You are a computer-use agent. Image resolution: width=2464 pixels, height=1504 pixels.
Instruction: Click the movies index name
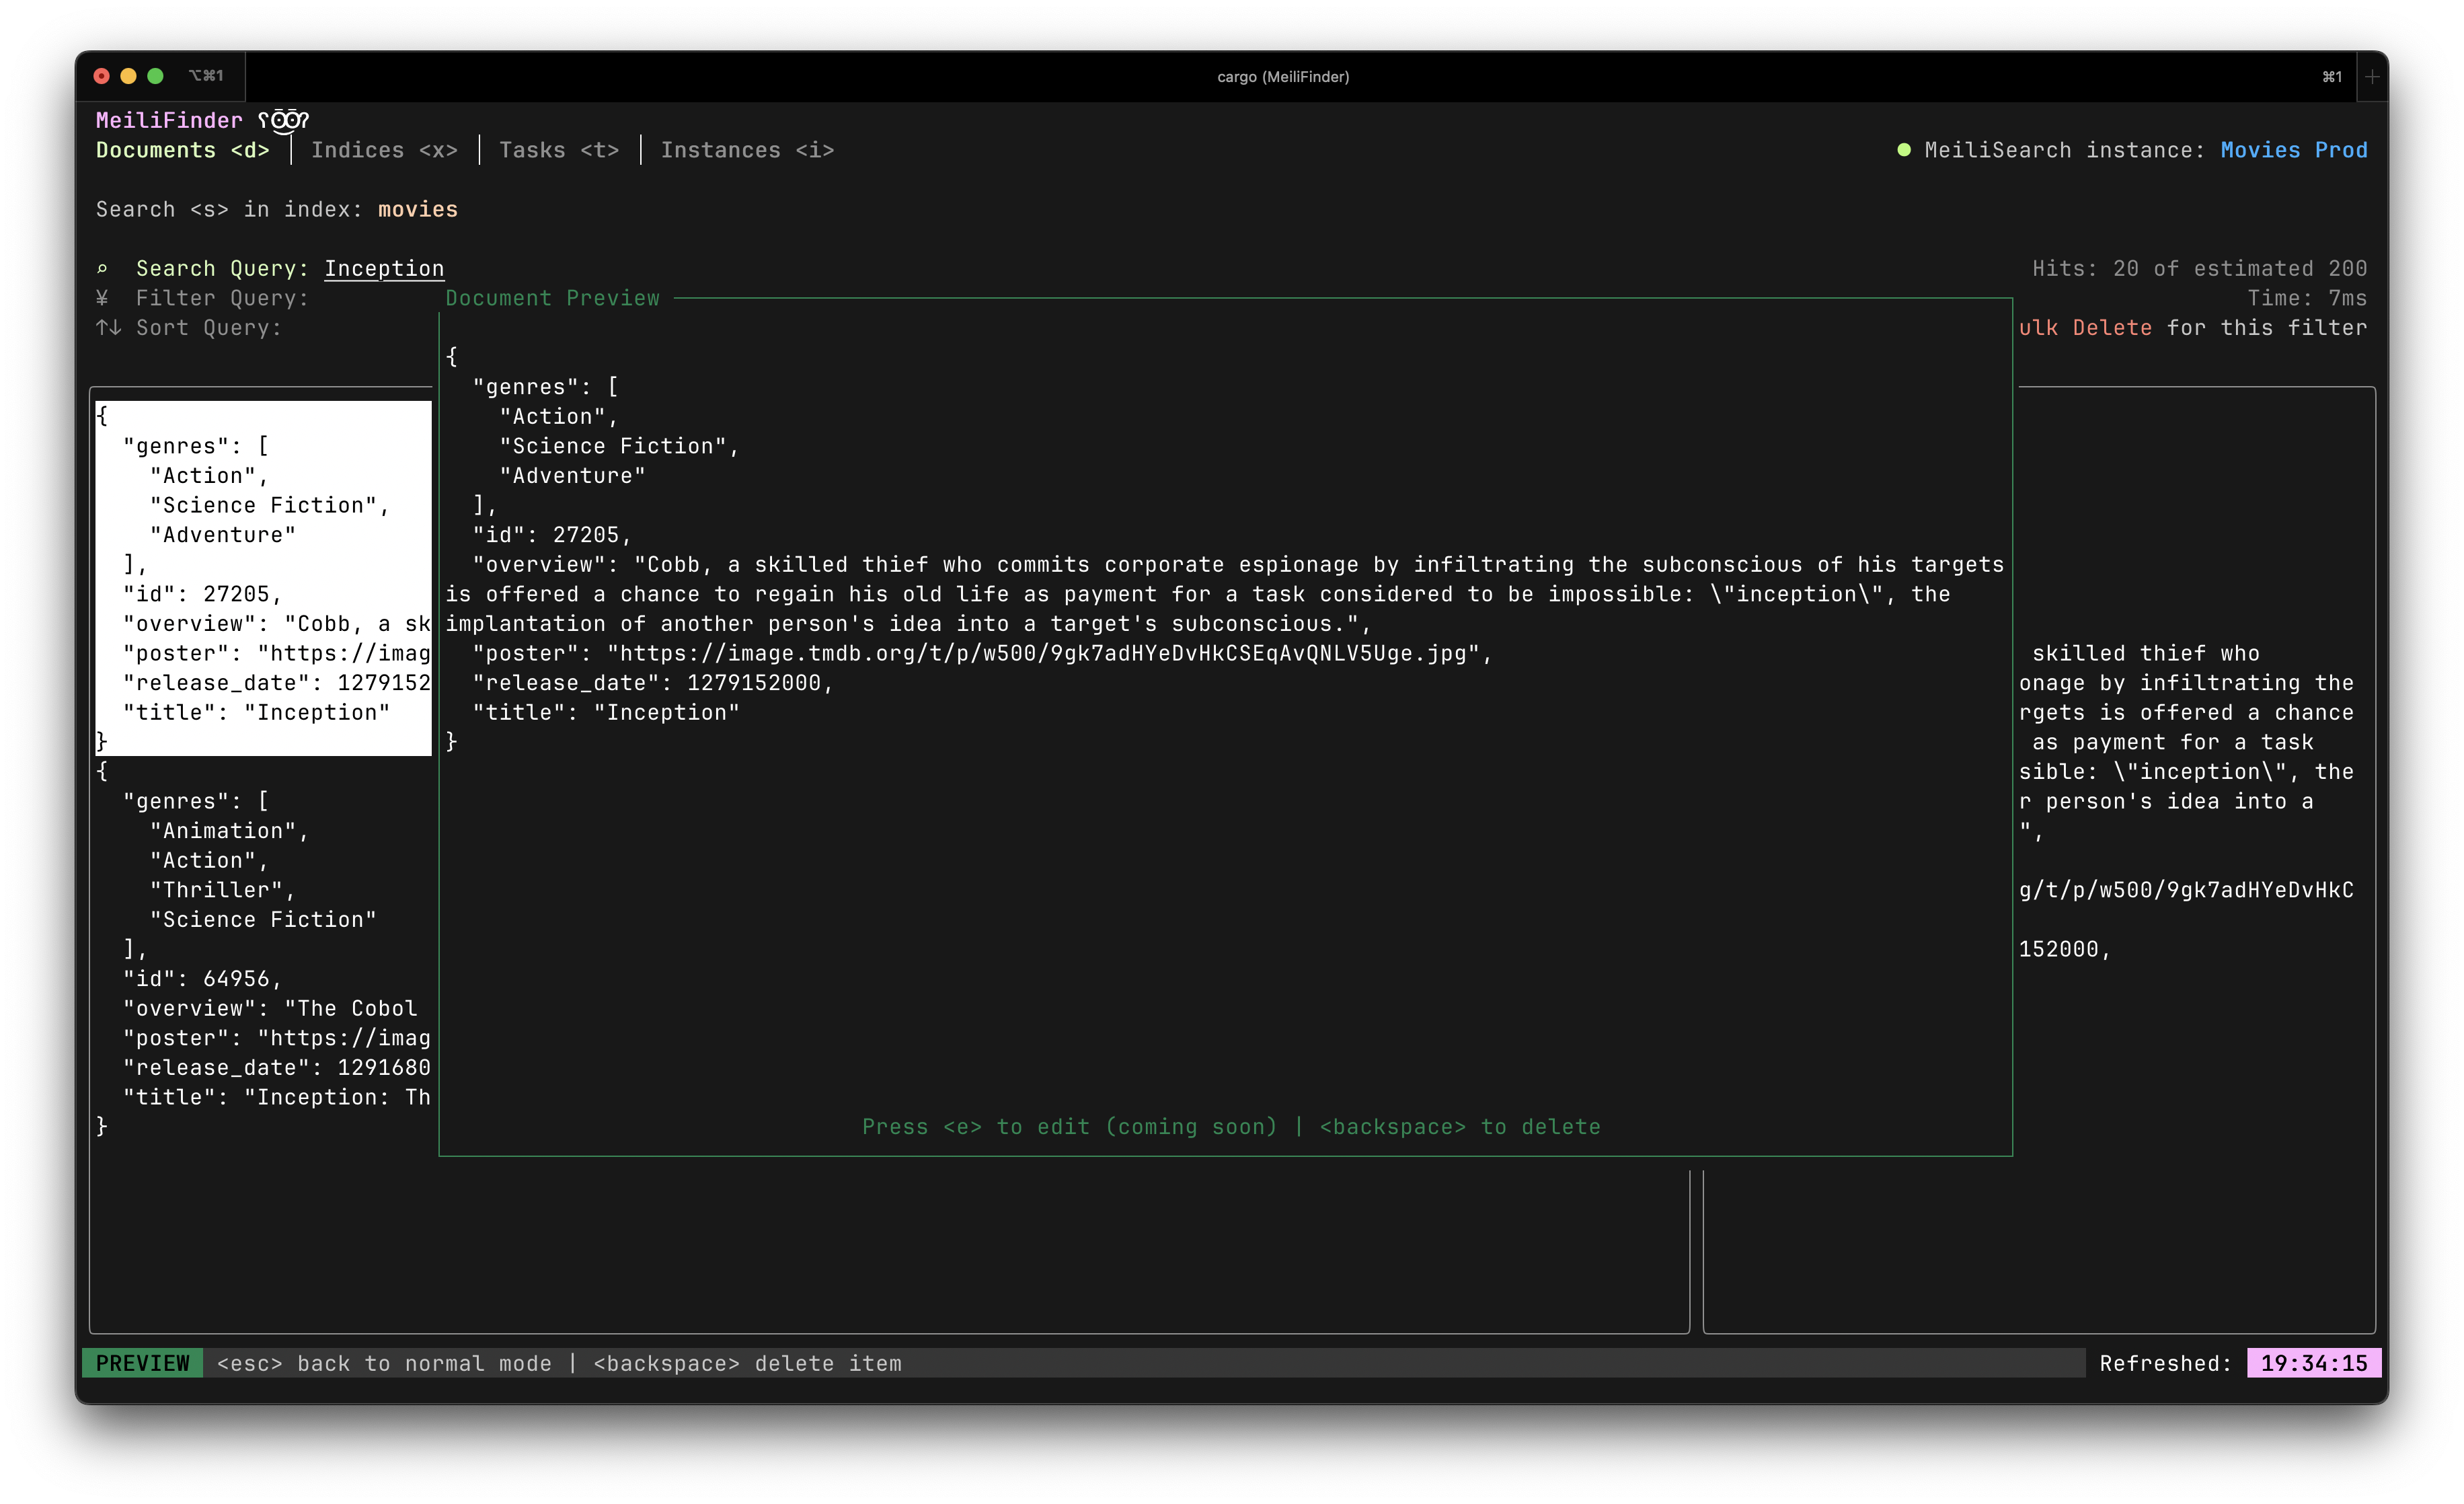pos(418,209)
